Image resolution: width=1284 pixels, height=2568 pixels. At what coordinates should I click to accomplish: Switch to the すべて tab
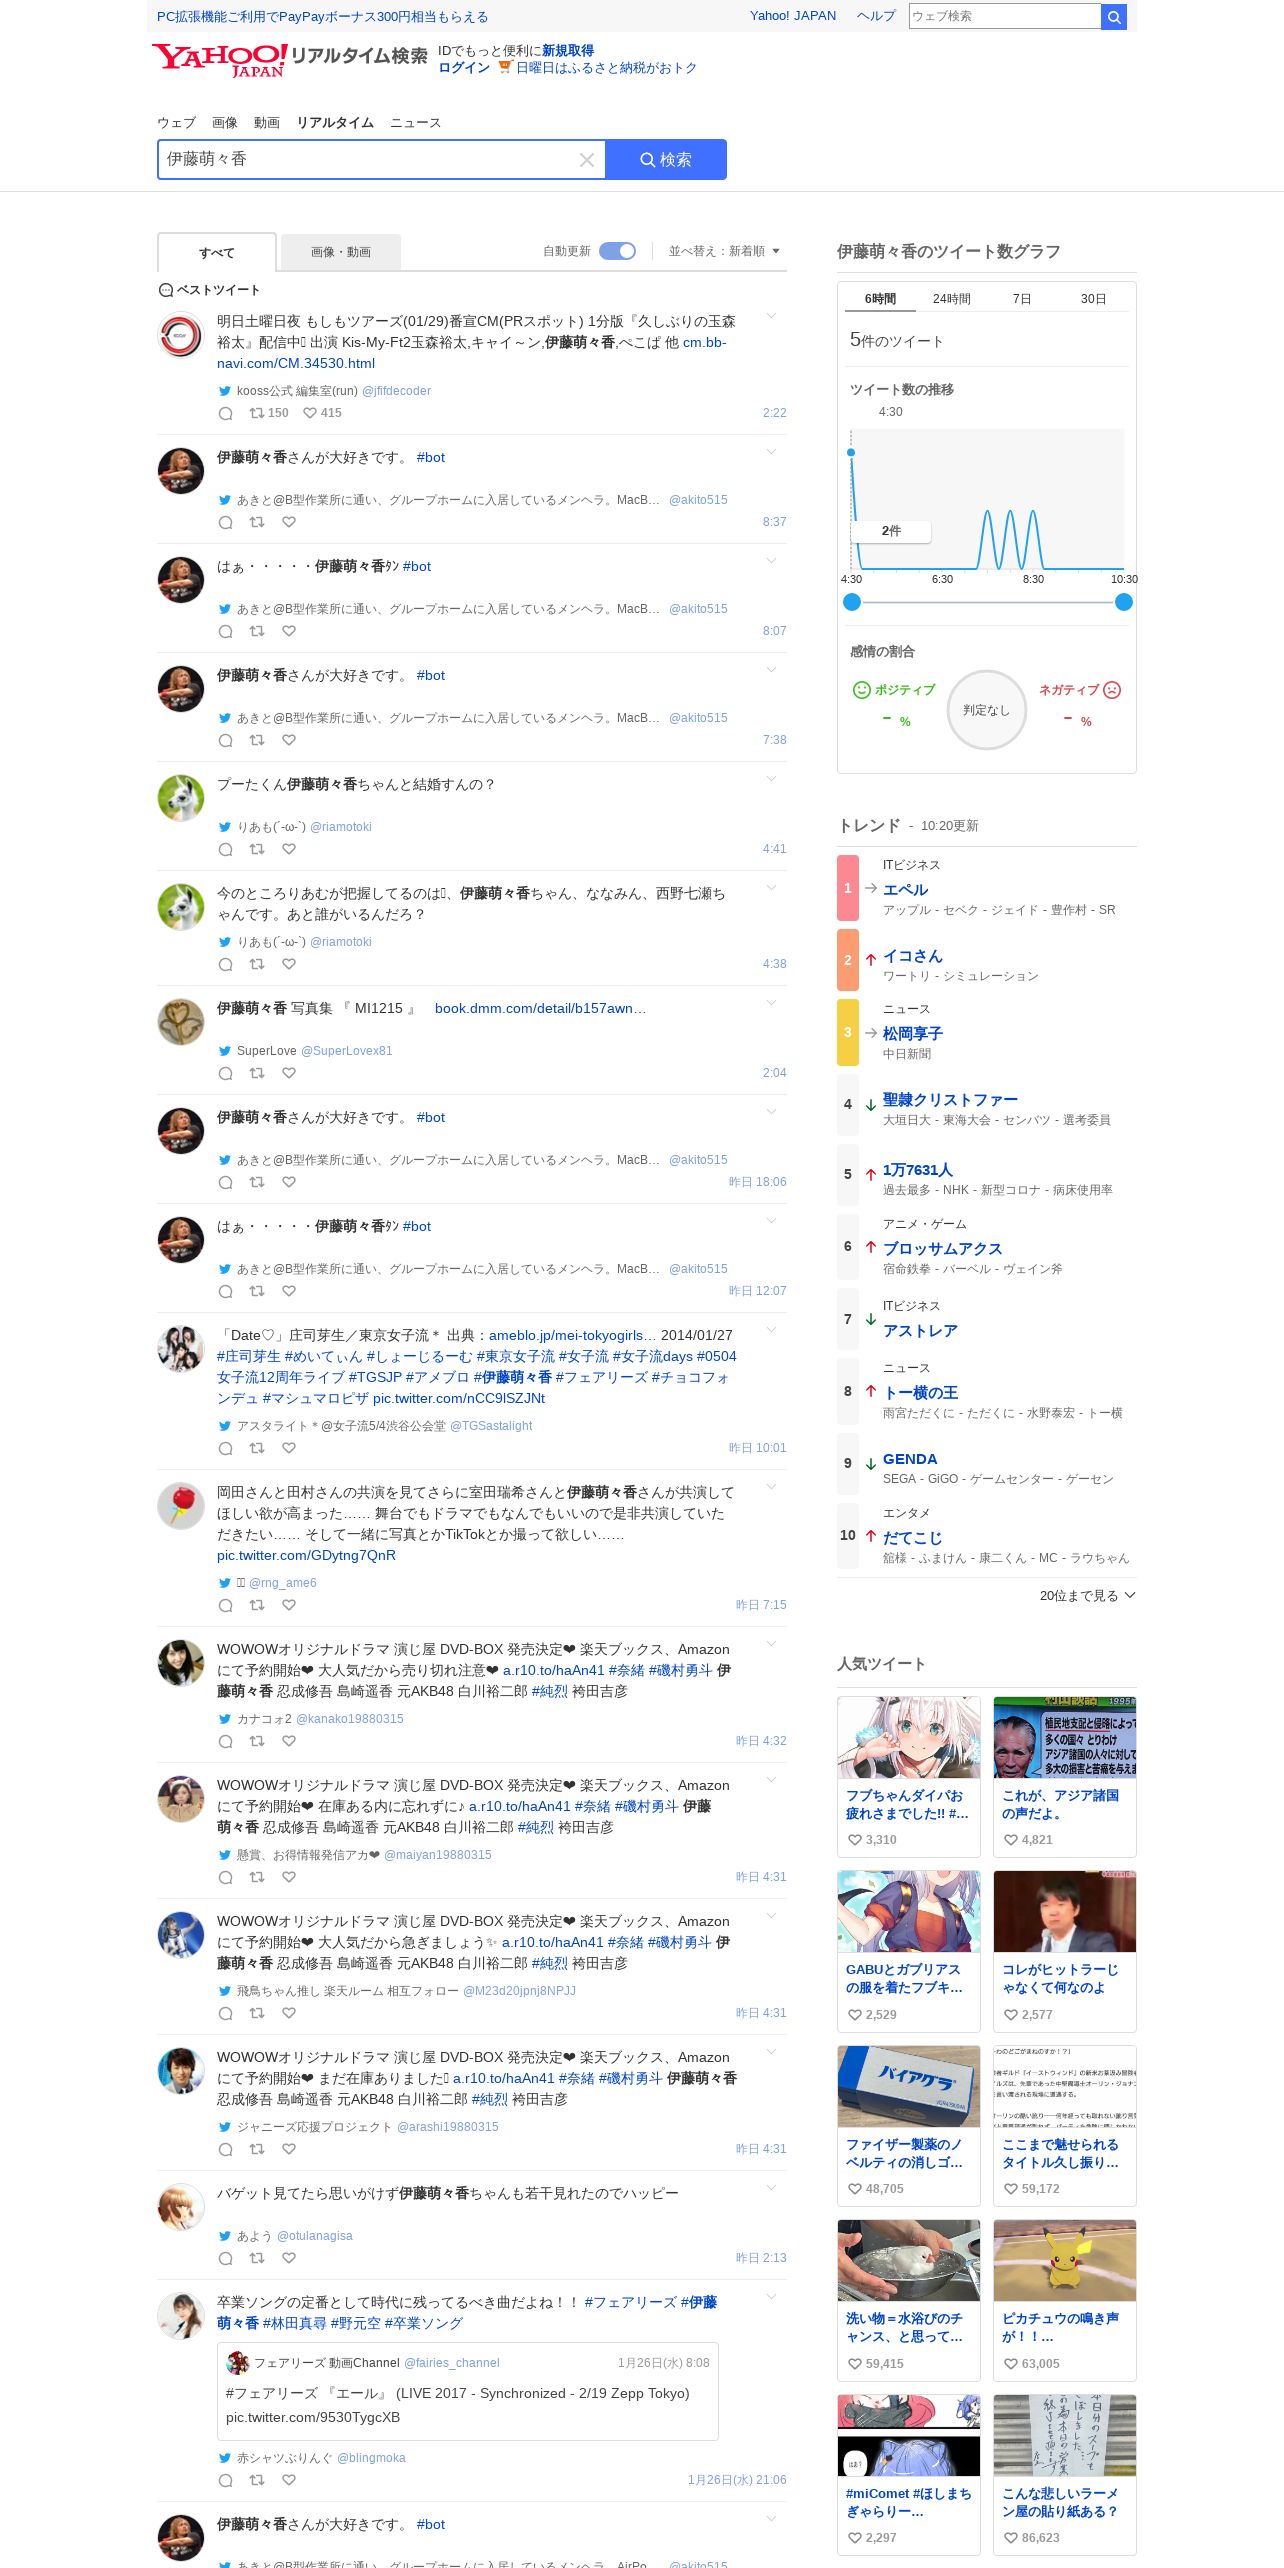click(216, 252)
